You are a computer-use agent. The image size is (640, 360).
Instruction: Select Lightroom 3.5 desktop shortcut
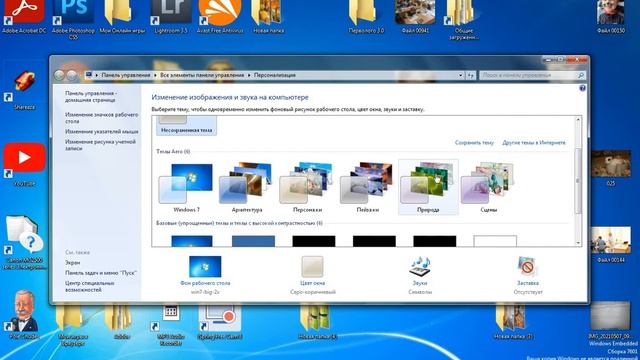point(171,17)
